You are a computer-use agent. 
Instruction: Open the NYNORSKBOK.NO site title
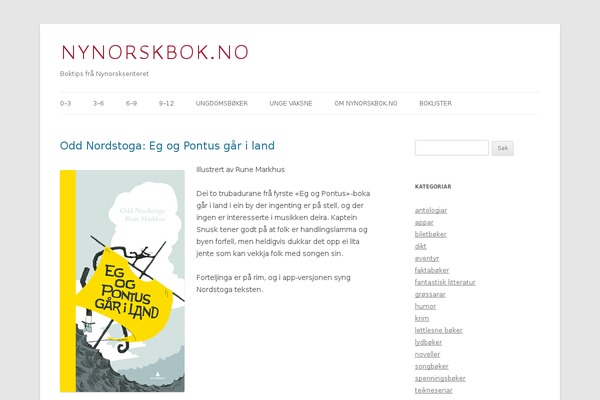point(155,52)
